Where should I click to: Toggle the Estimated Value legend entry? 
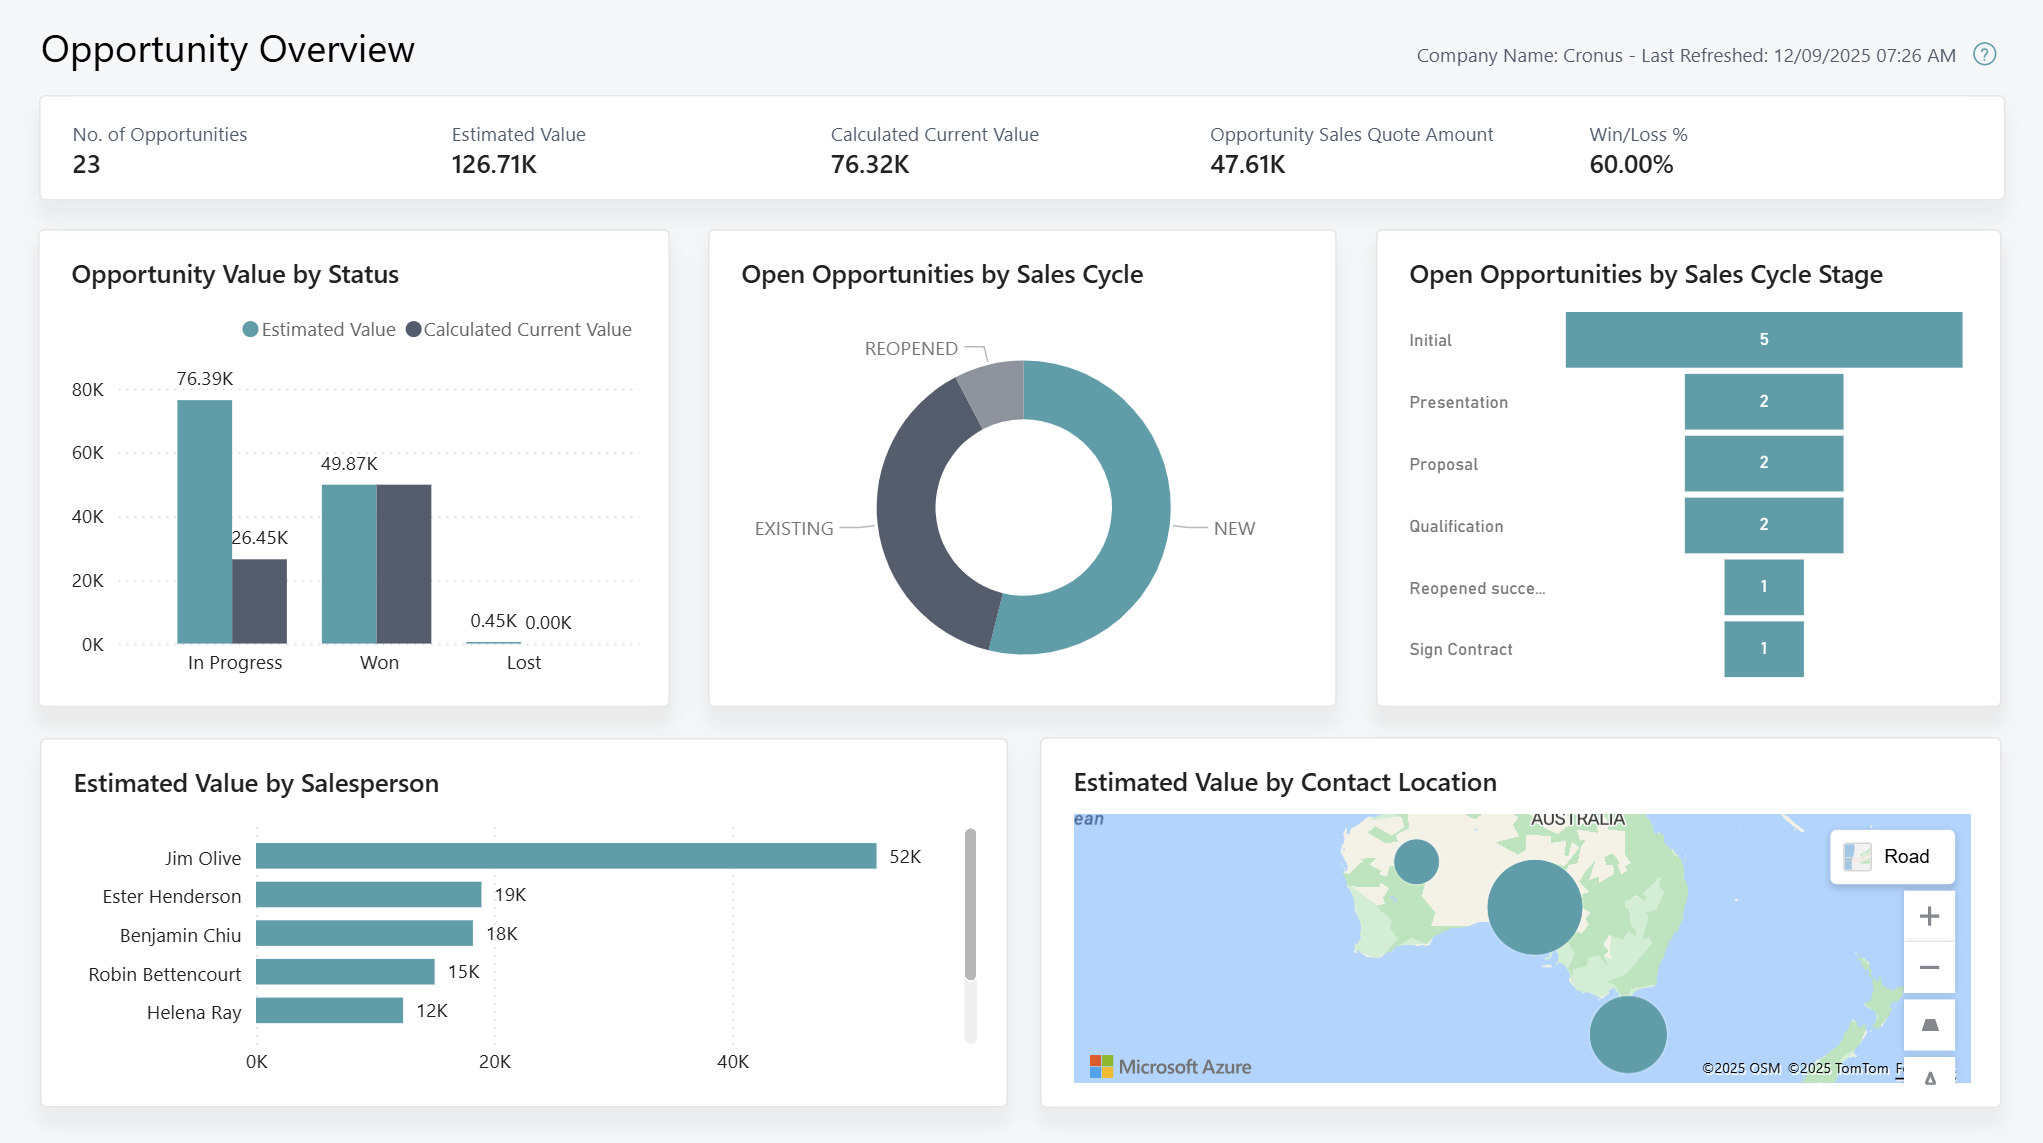(328, 329)
